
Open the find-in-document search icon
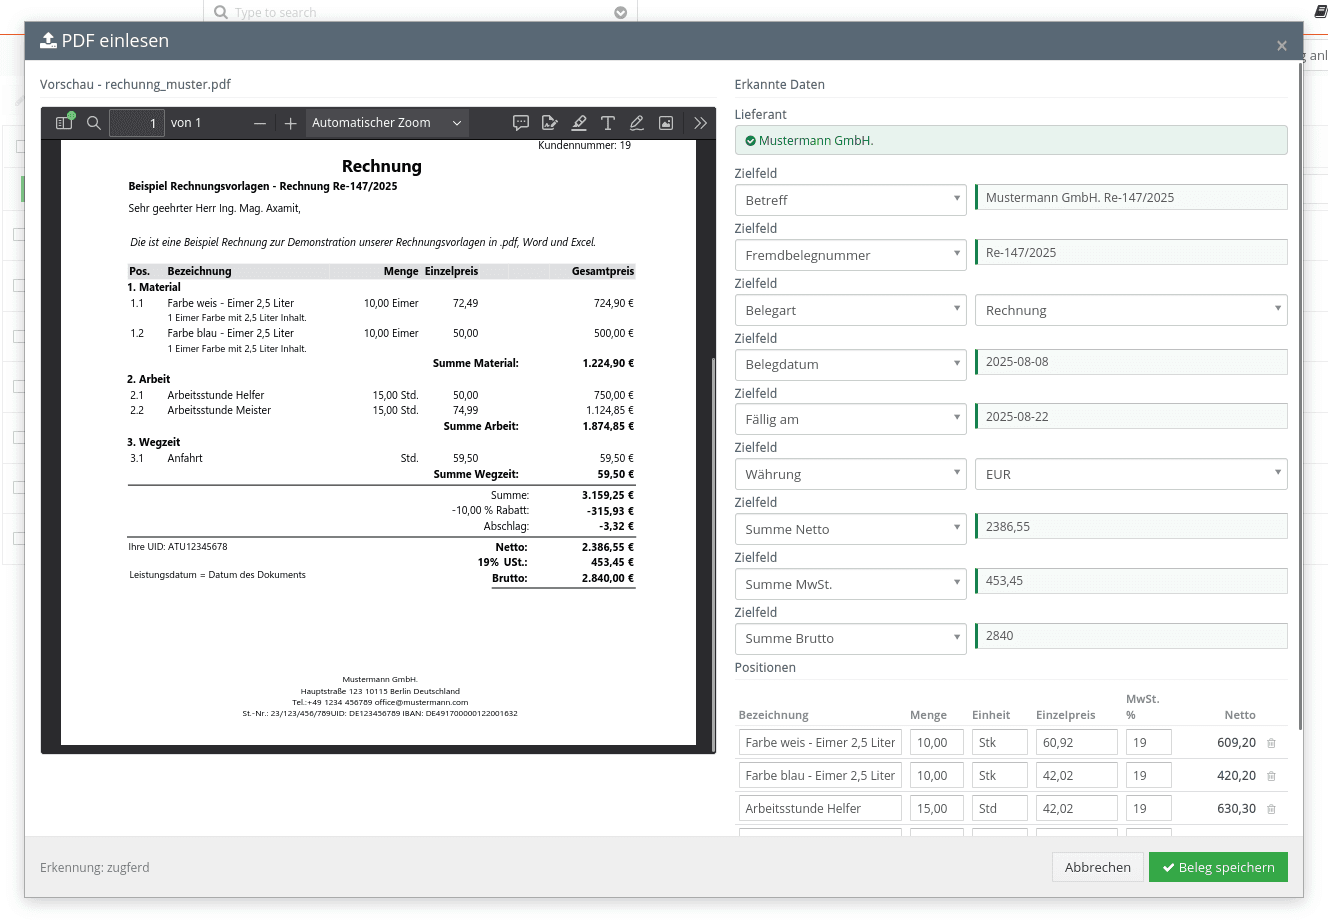click(94, 123)
